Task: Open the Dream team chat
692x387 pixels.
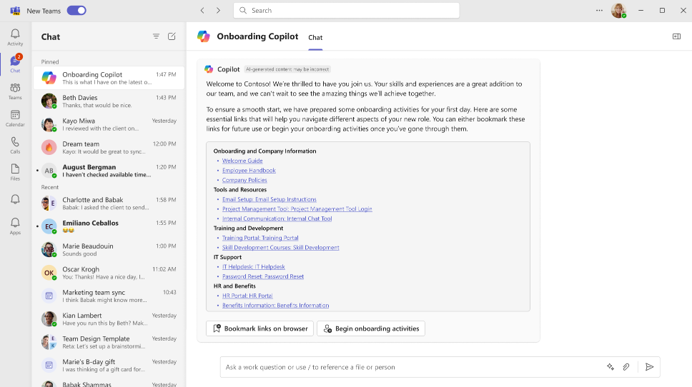Action: coord(109,147)
